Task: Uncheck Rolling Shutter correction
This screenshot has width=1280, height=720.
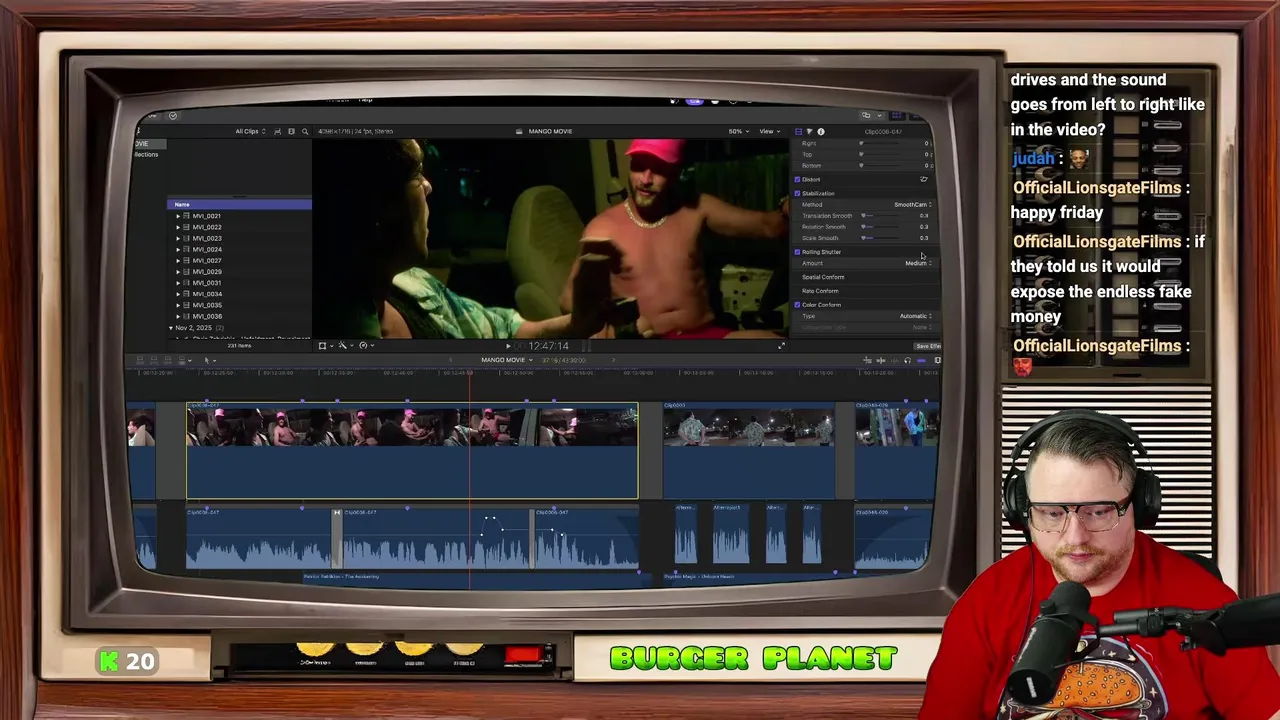Action: [x=798, y=252]
